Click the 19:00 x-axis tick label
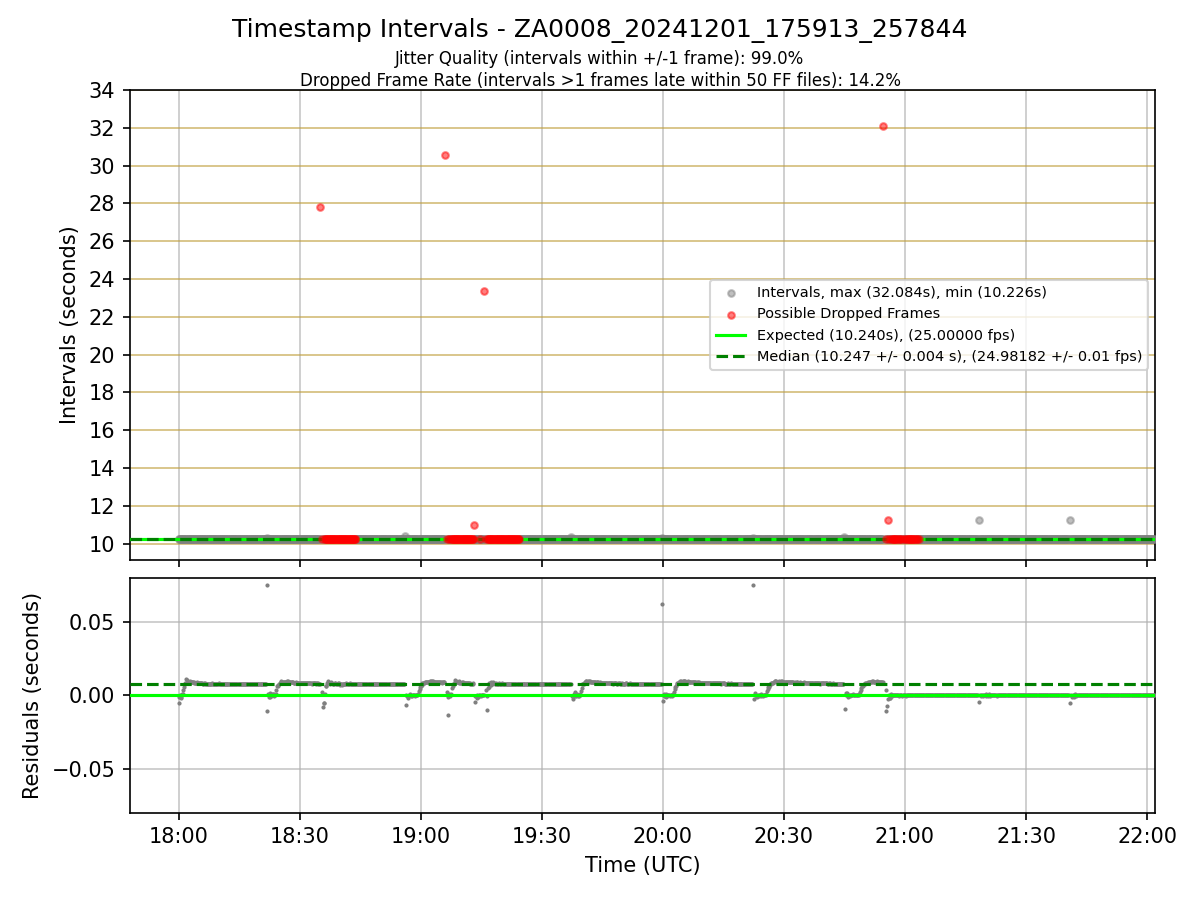 pos(421,835)
